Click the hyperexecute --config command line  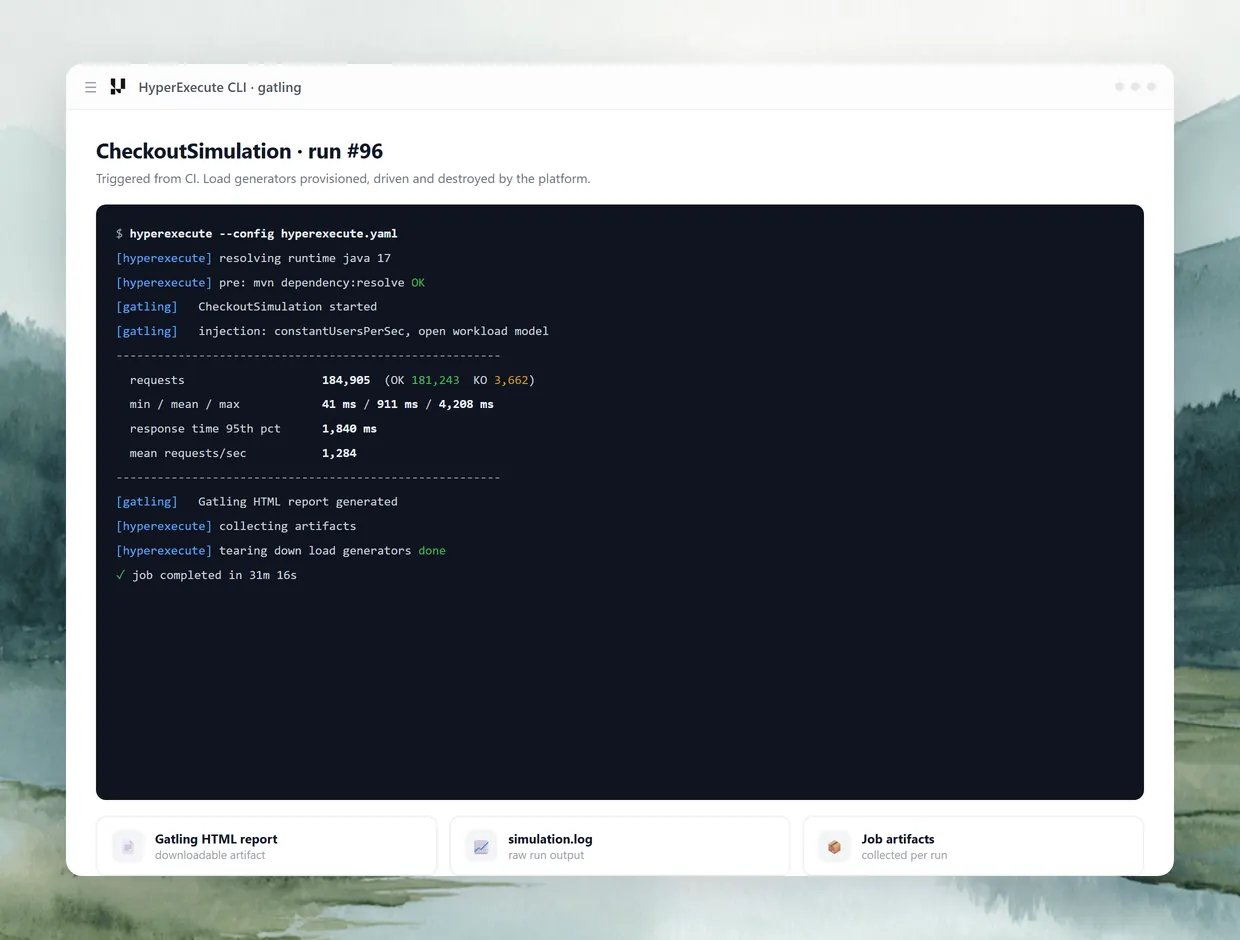pyautogui.click(x=257, y=233)
